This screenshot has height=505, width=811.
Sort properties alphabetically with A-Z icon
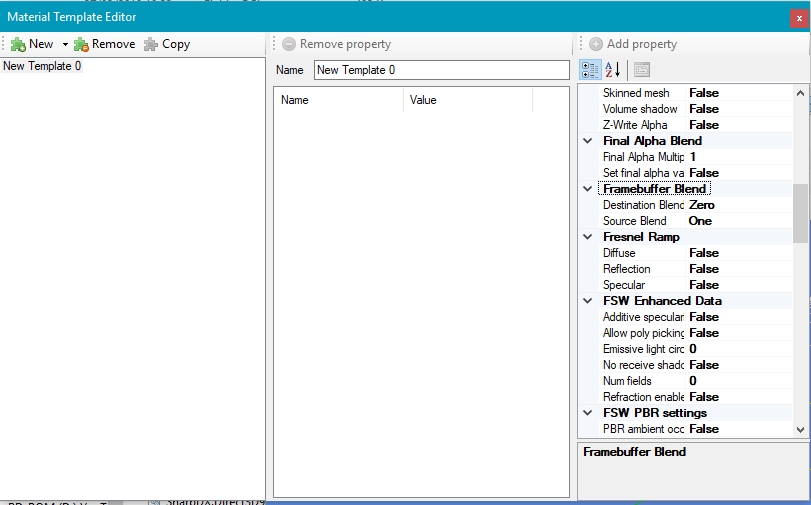[614, 69]
